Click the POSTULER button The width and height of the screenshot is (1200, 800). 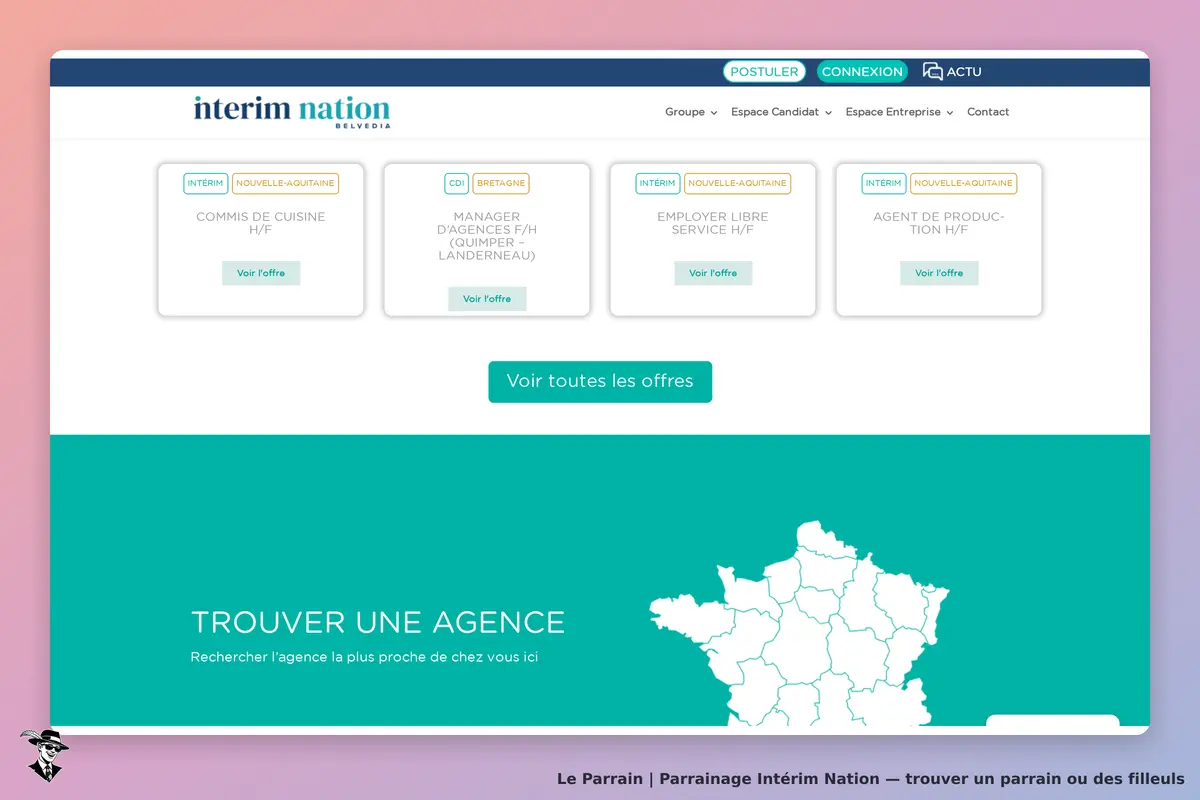764,72
